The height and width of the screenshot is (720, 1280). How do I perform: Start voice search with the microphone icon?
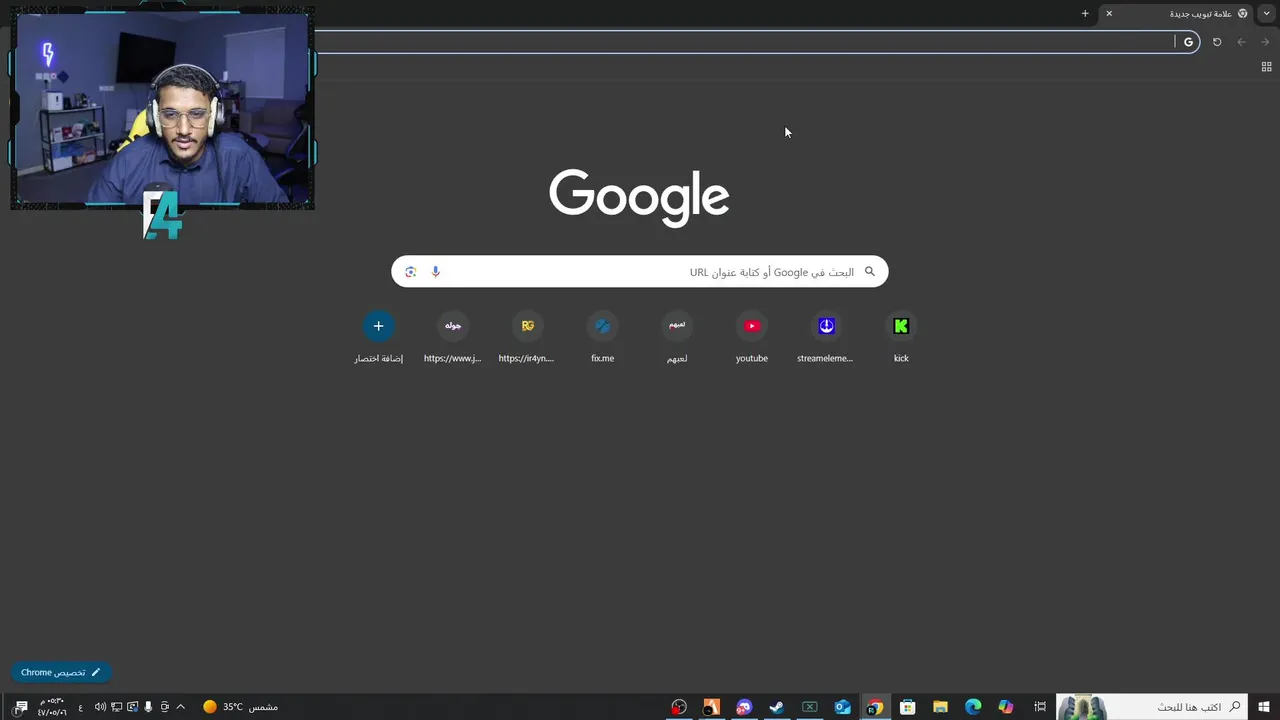[x=435, y=272]
